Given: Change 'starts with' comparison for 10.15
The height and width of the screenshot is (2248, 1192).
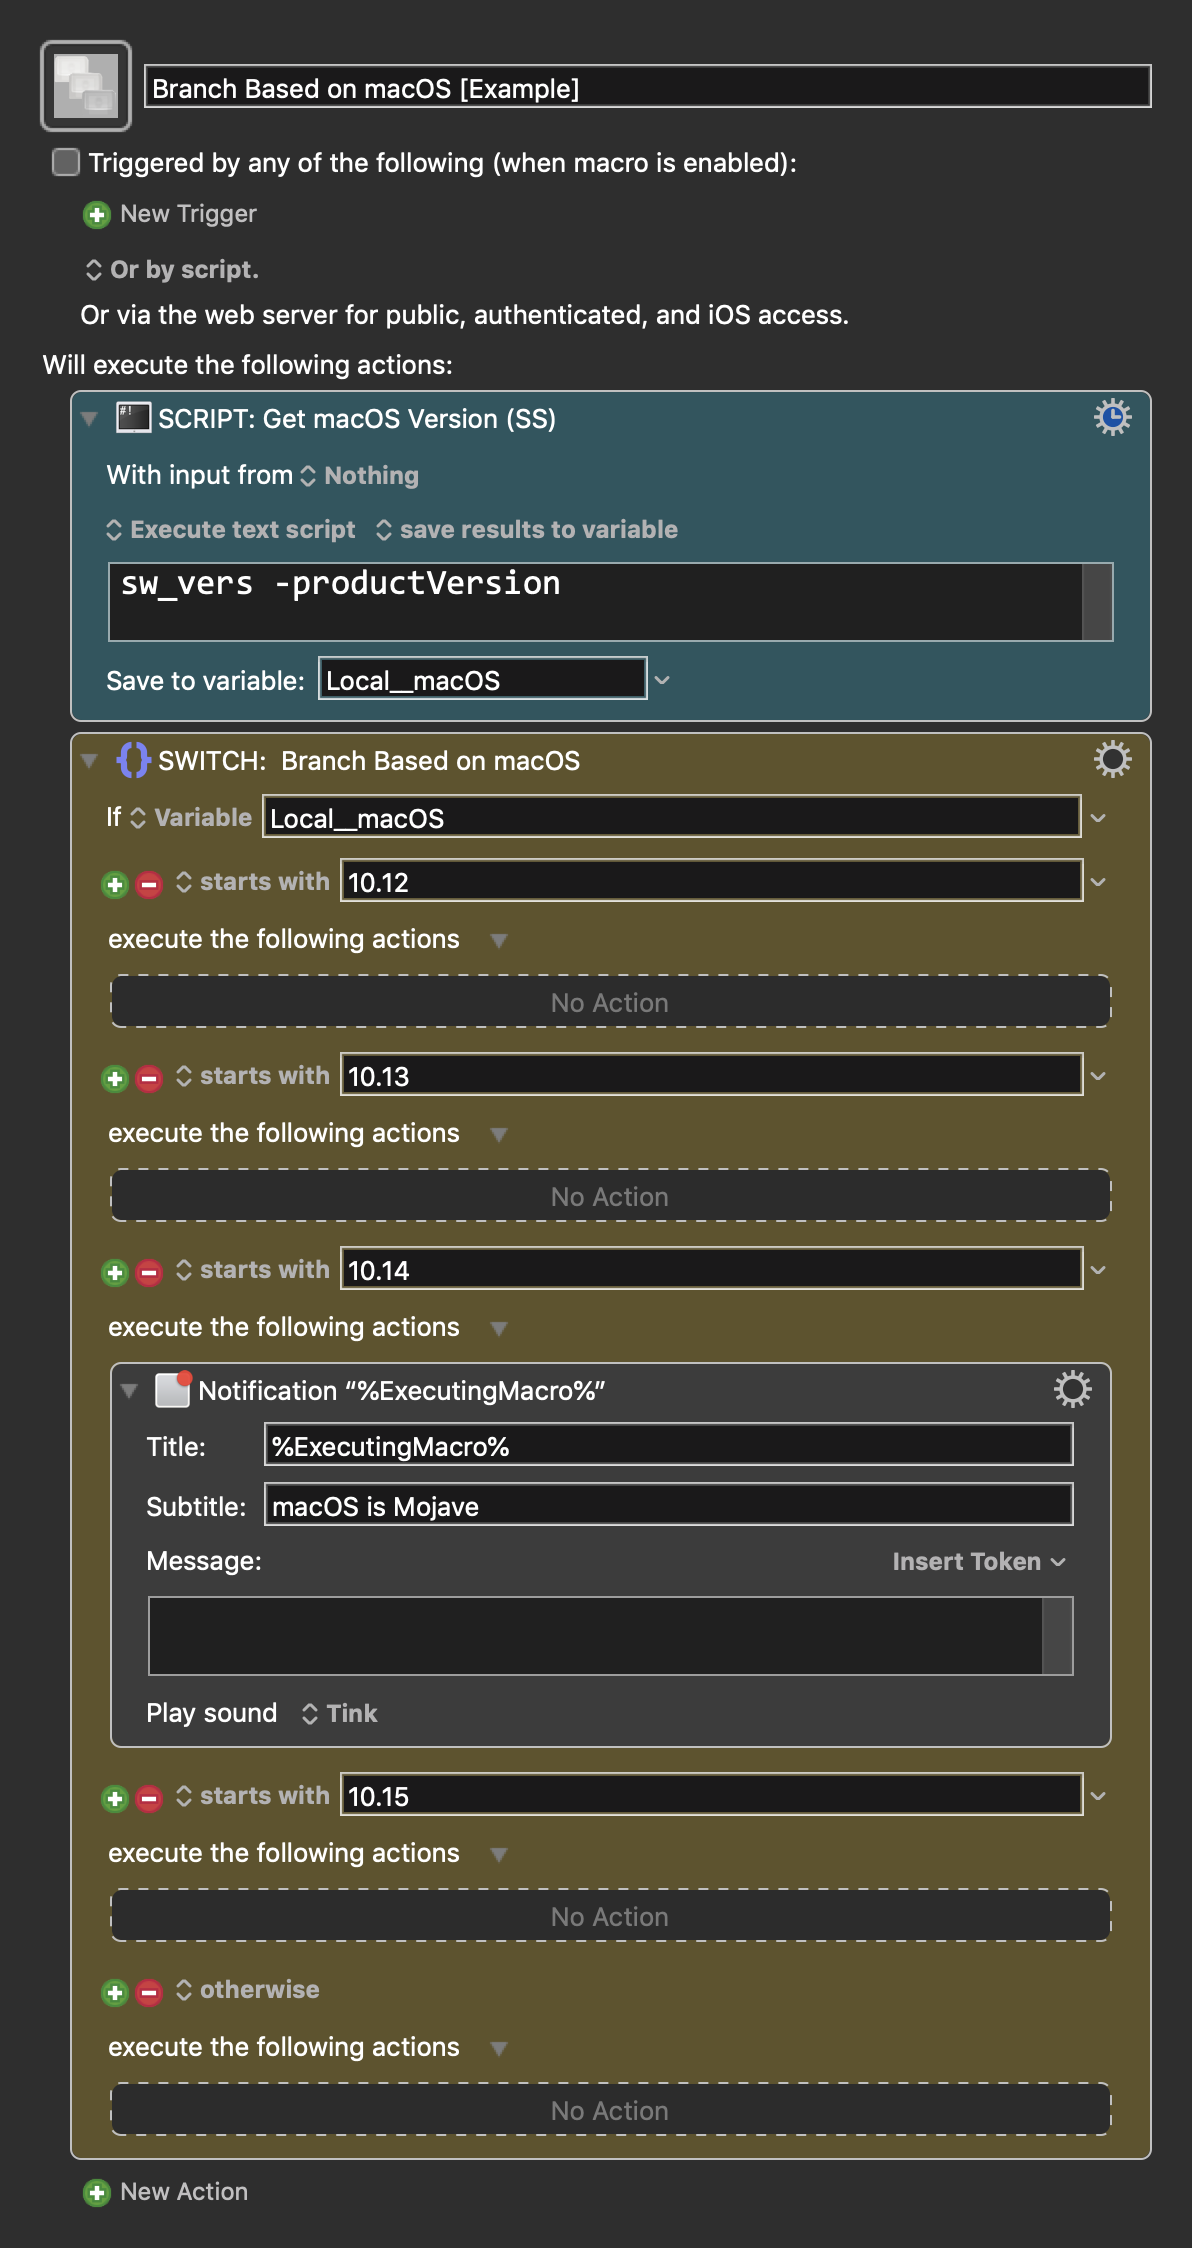Looking at the screenshot, I should [x=253, y=1796].
